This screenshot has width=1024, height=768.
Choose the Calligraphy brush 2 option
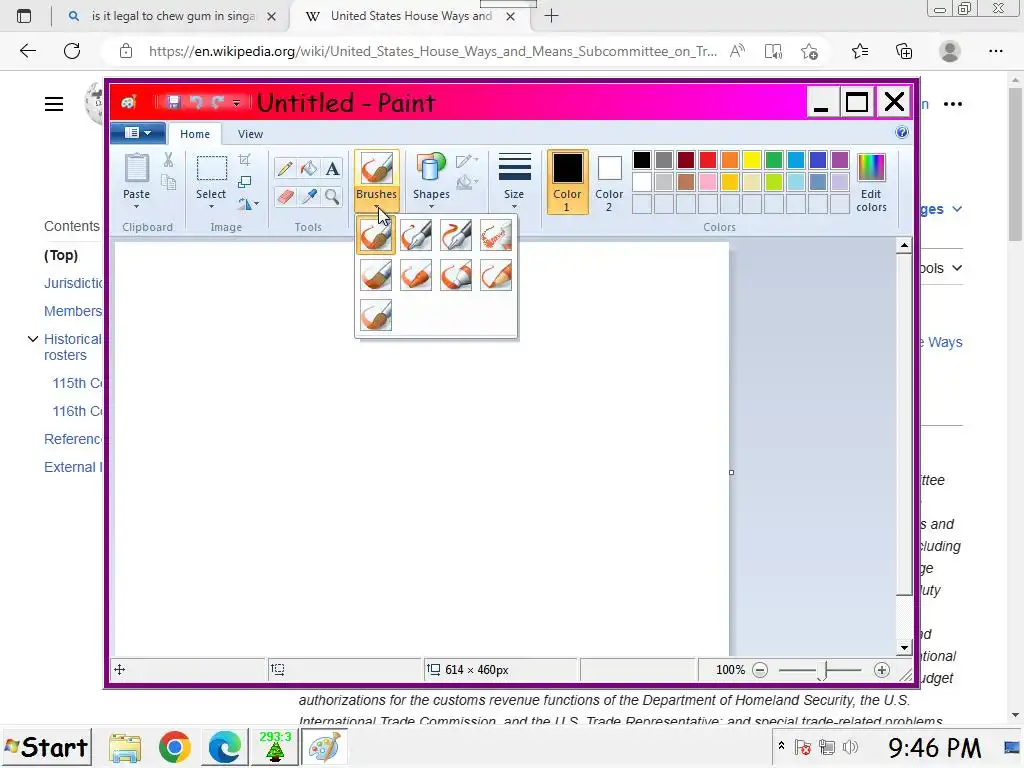(456, 235)
